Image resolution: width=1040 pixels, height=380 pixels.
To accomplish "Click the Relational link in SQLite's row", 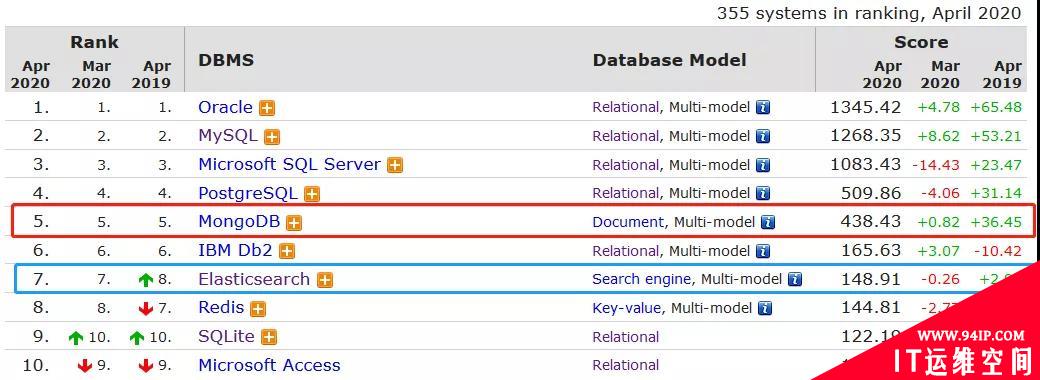I will click(625, 337).
